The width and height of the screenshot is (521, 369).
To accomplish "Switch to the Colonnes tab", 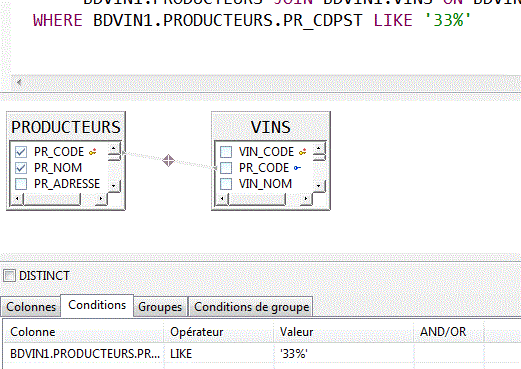I will click(x=31, y=307).
